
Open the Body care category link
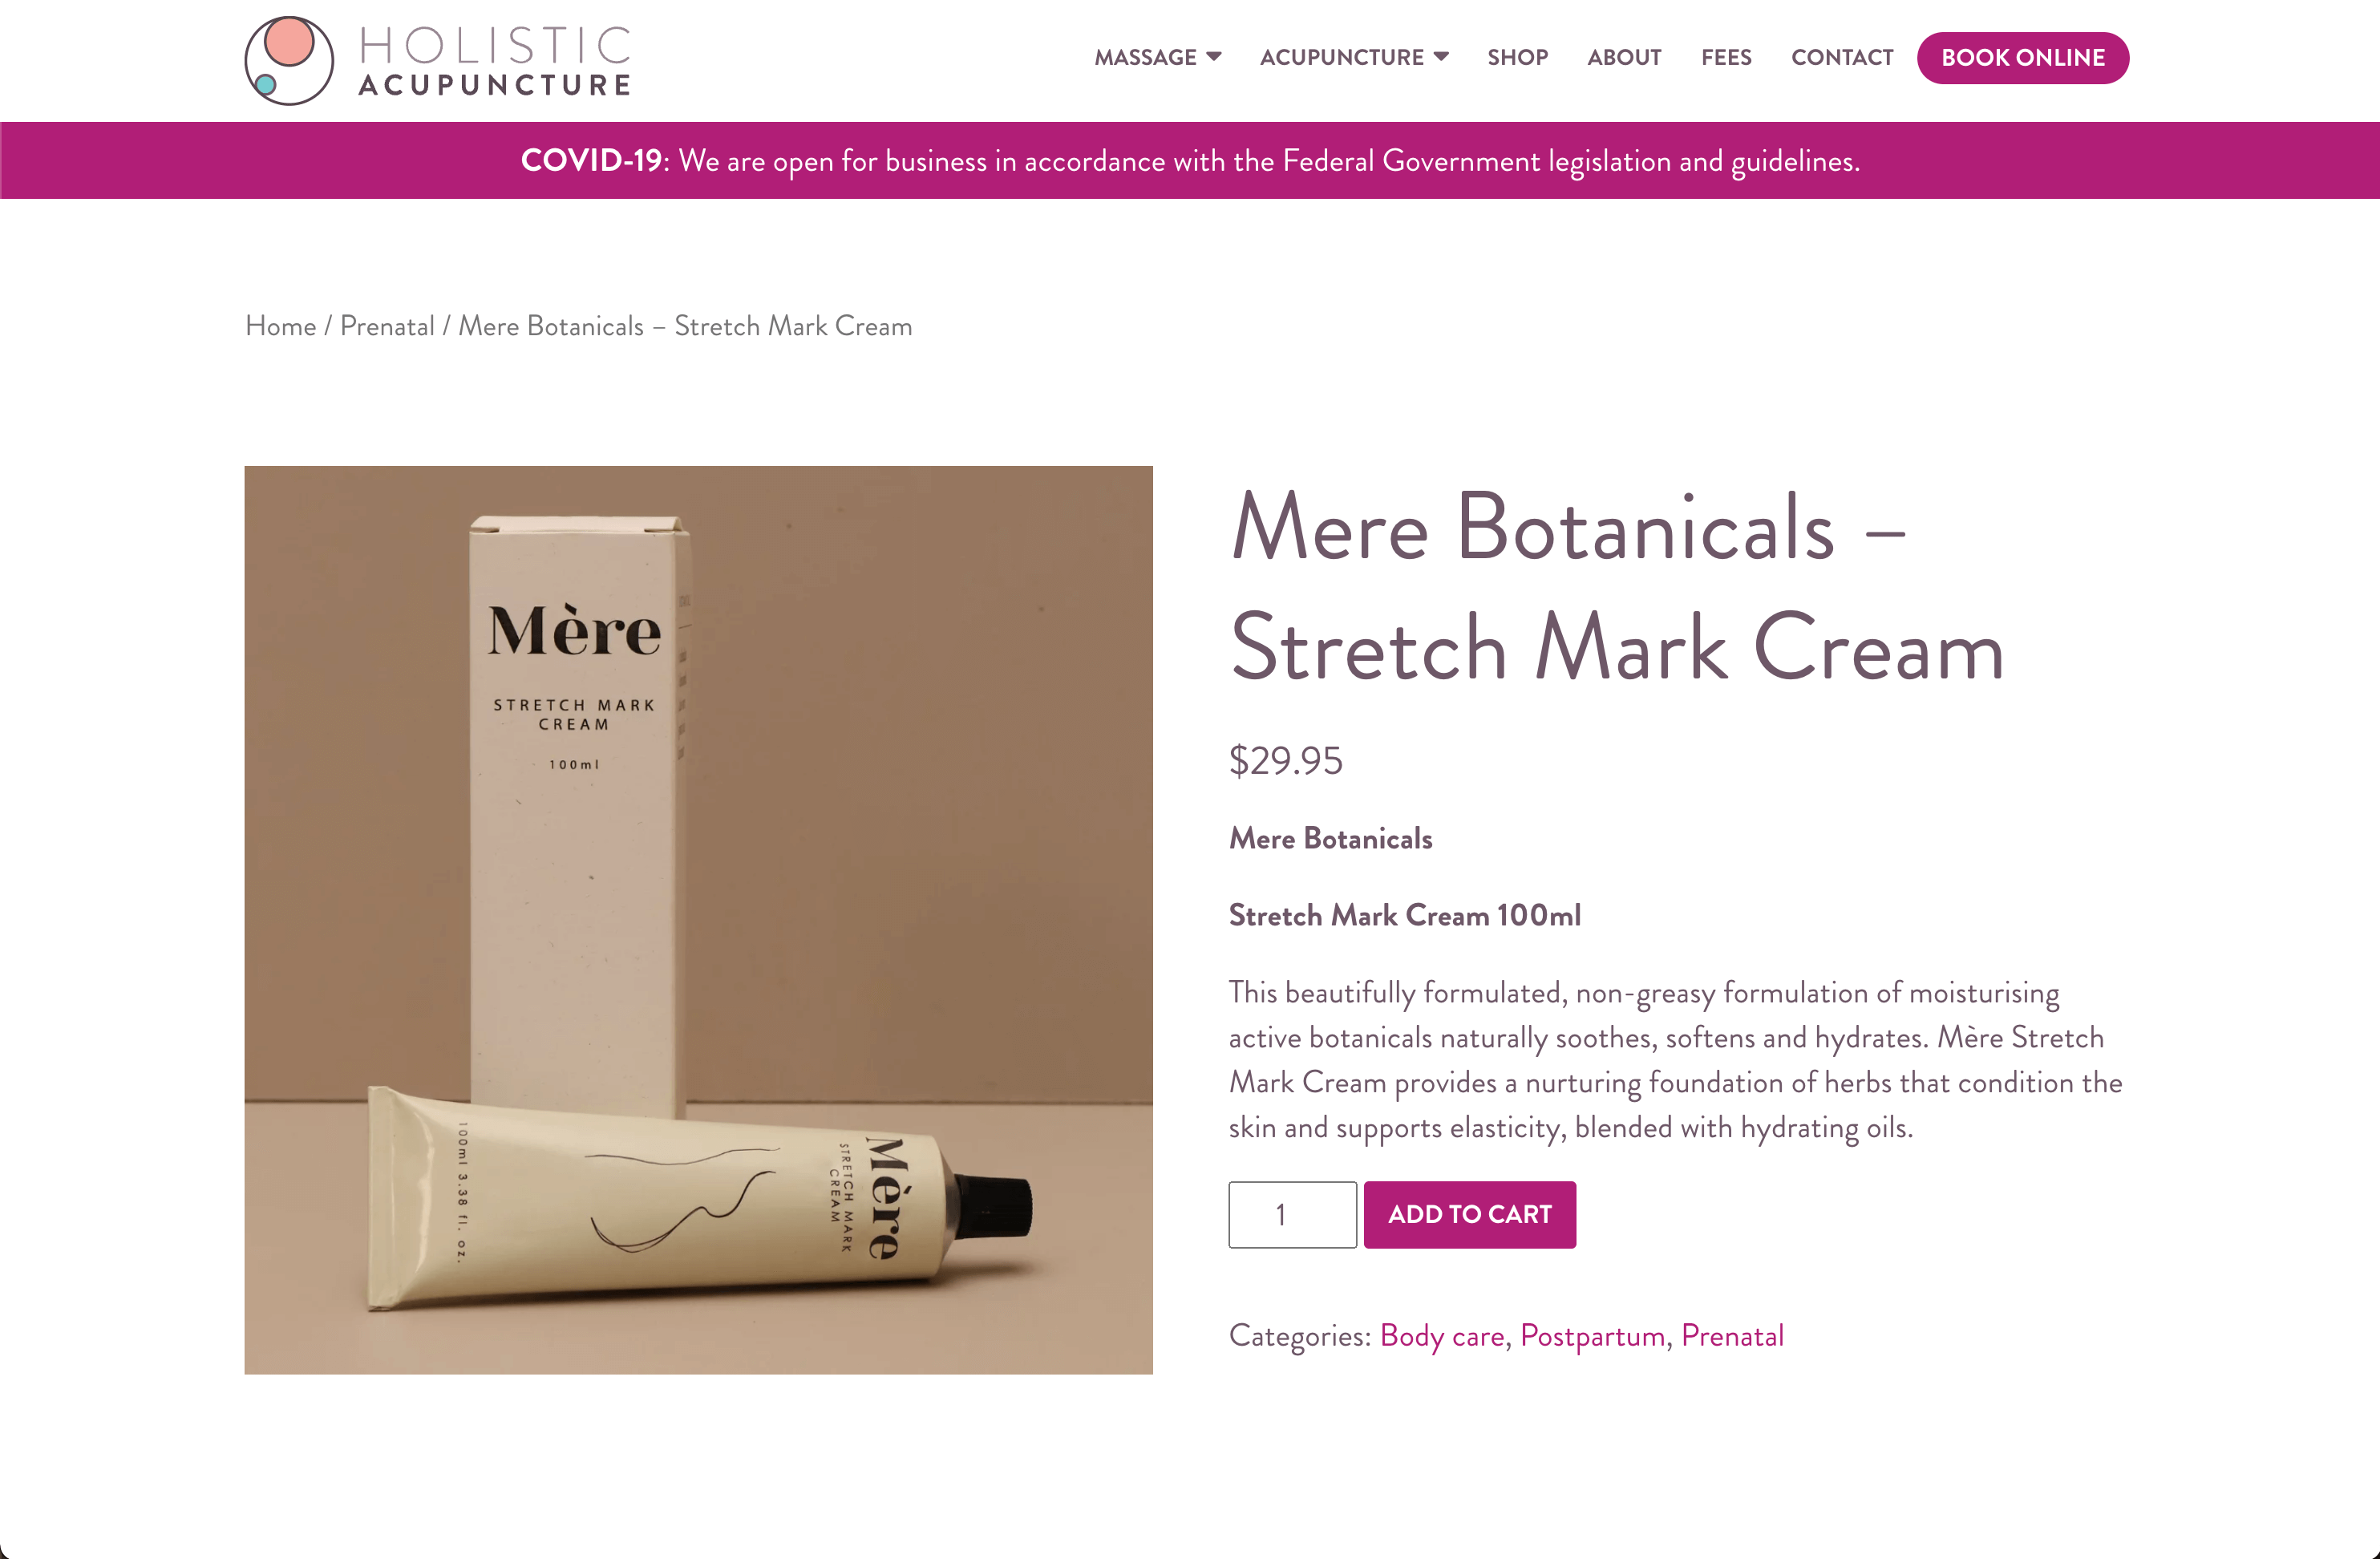pyautogui.click(x=1442, y=1336)
